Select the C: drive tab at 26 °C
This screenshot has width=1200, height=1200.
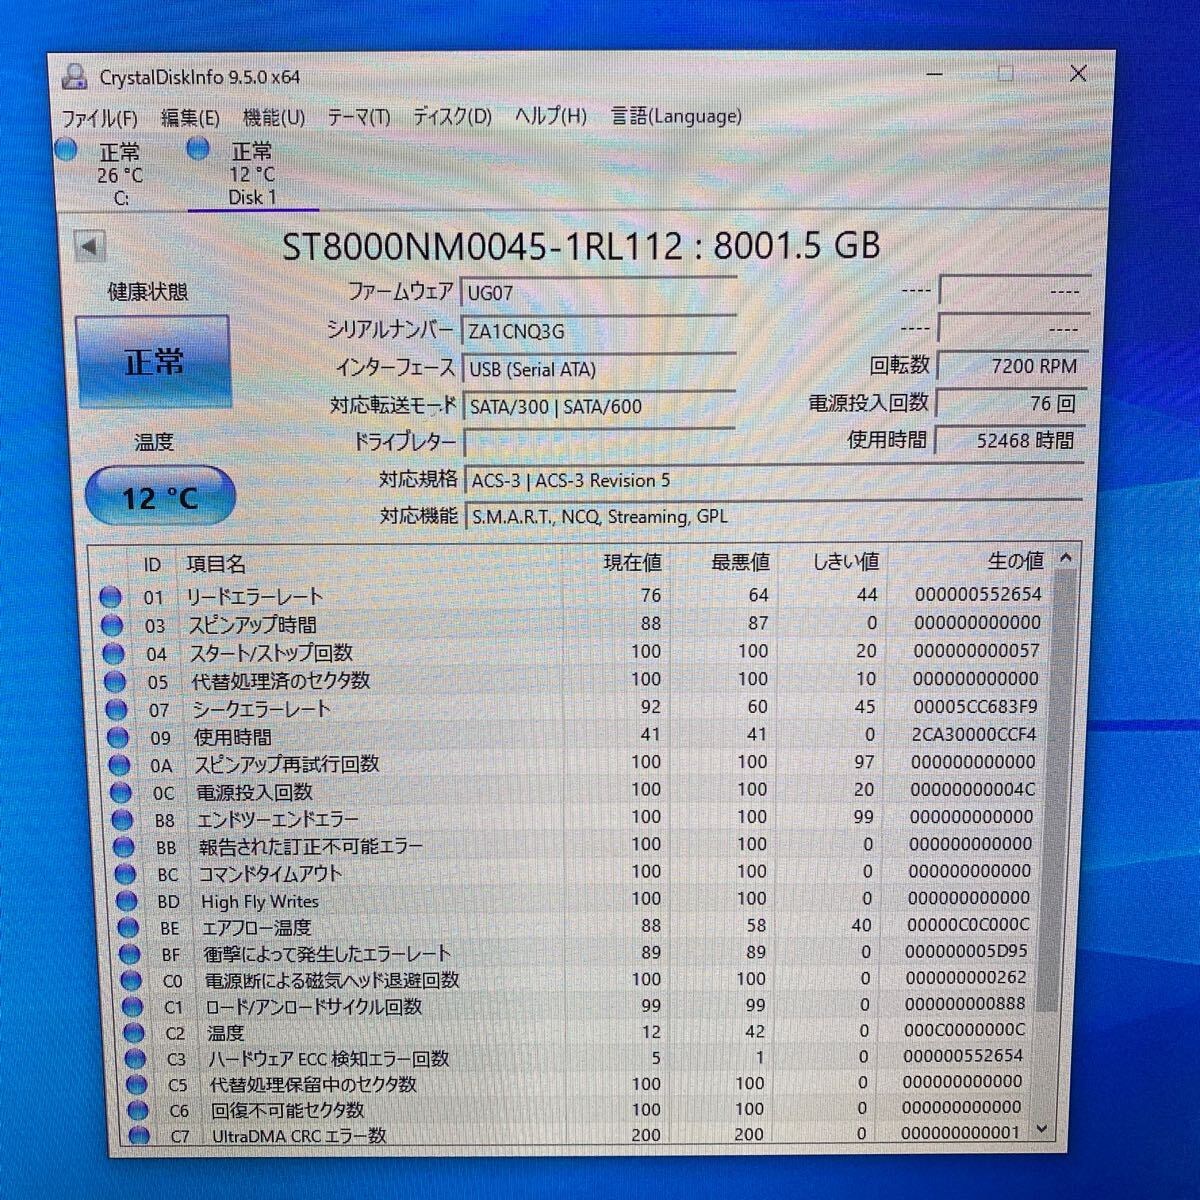tap(120, 175)
